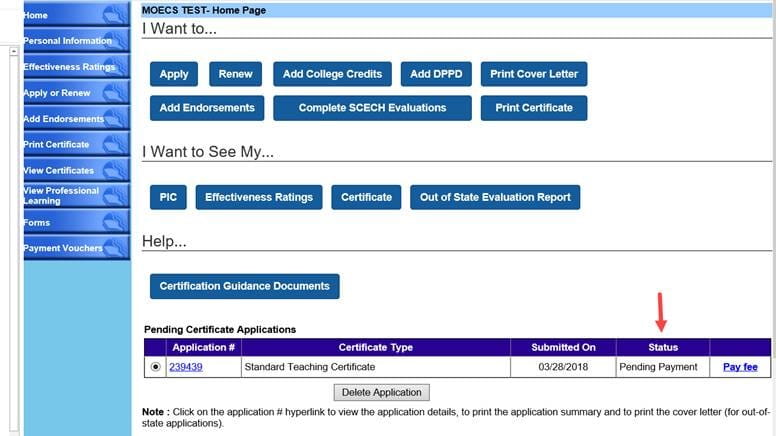Click the Renew button

[x=236, y=74]
